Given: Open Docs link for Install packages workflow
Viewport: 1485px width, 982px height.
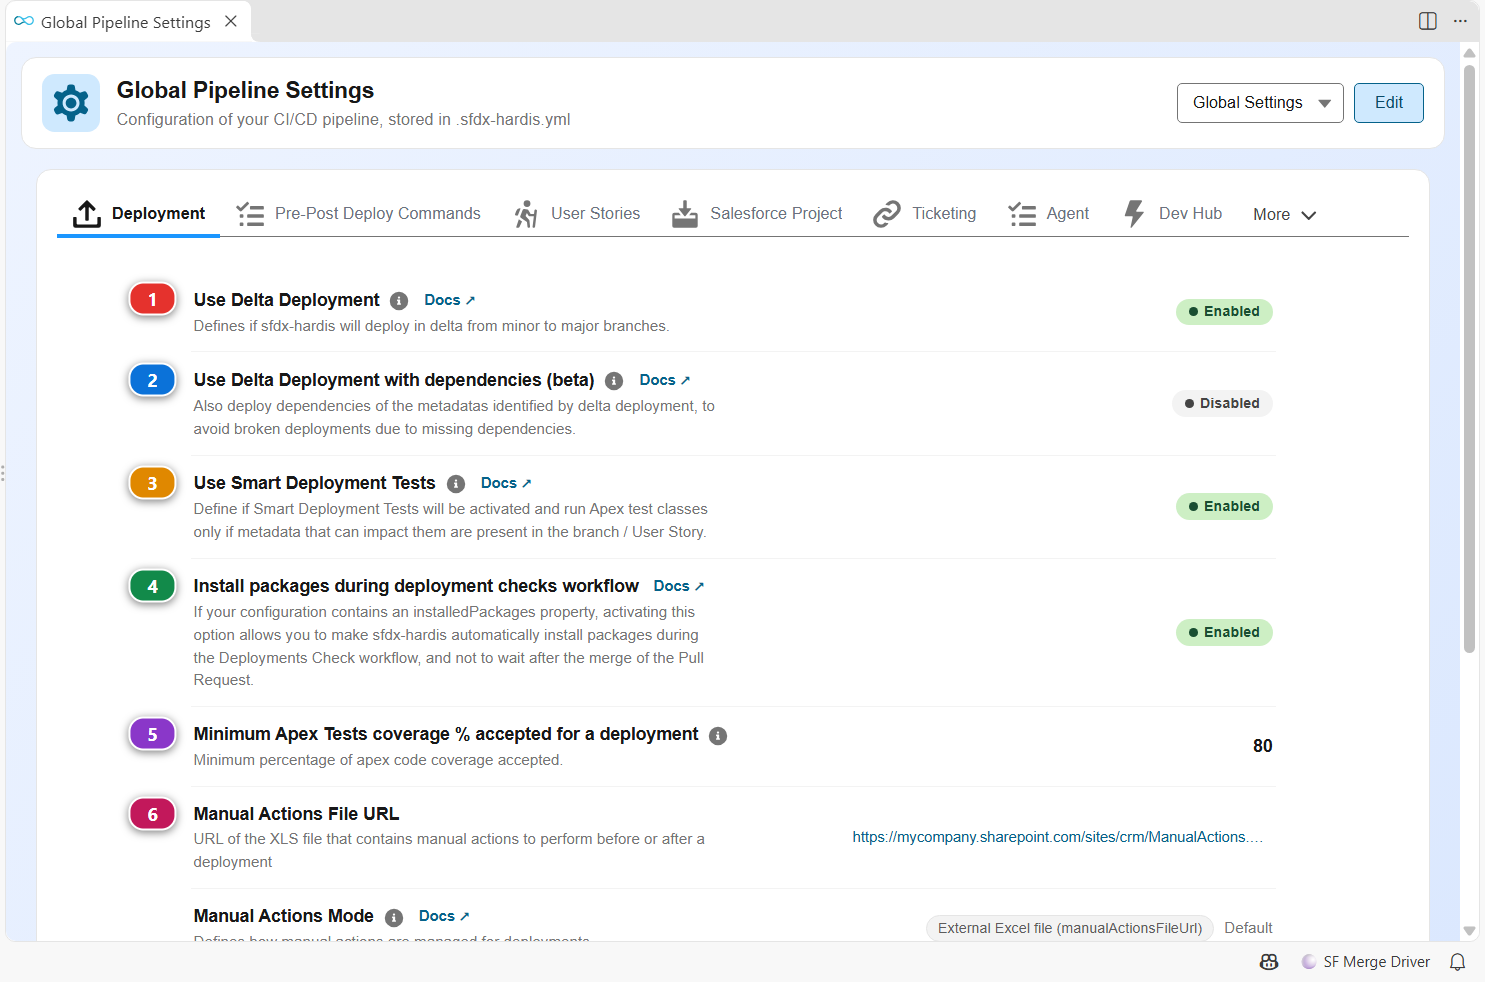Looking at the screenshot, I should coord(679,587).
